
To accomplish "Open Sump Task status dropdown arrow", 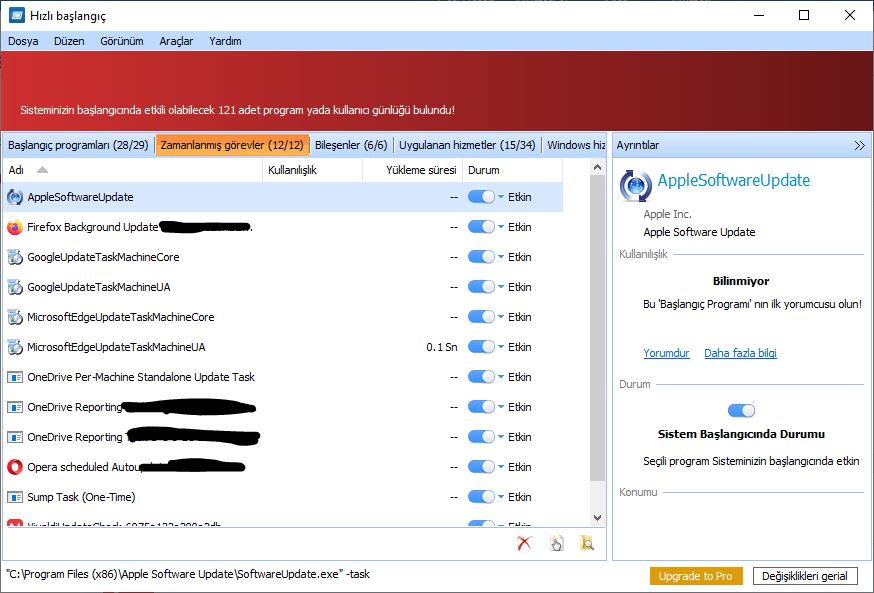I will (x=501, y=497).
